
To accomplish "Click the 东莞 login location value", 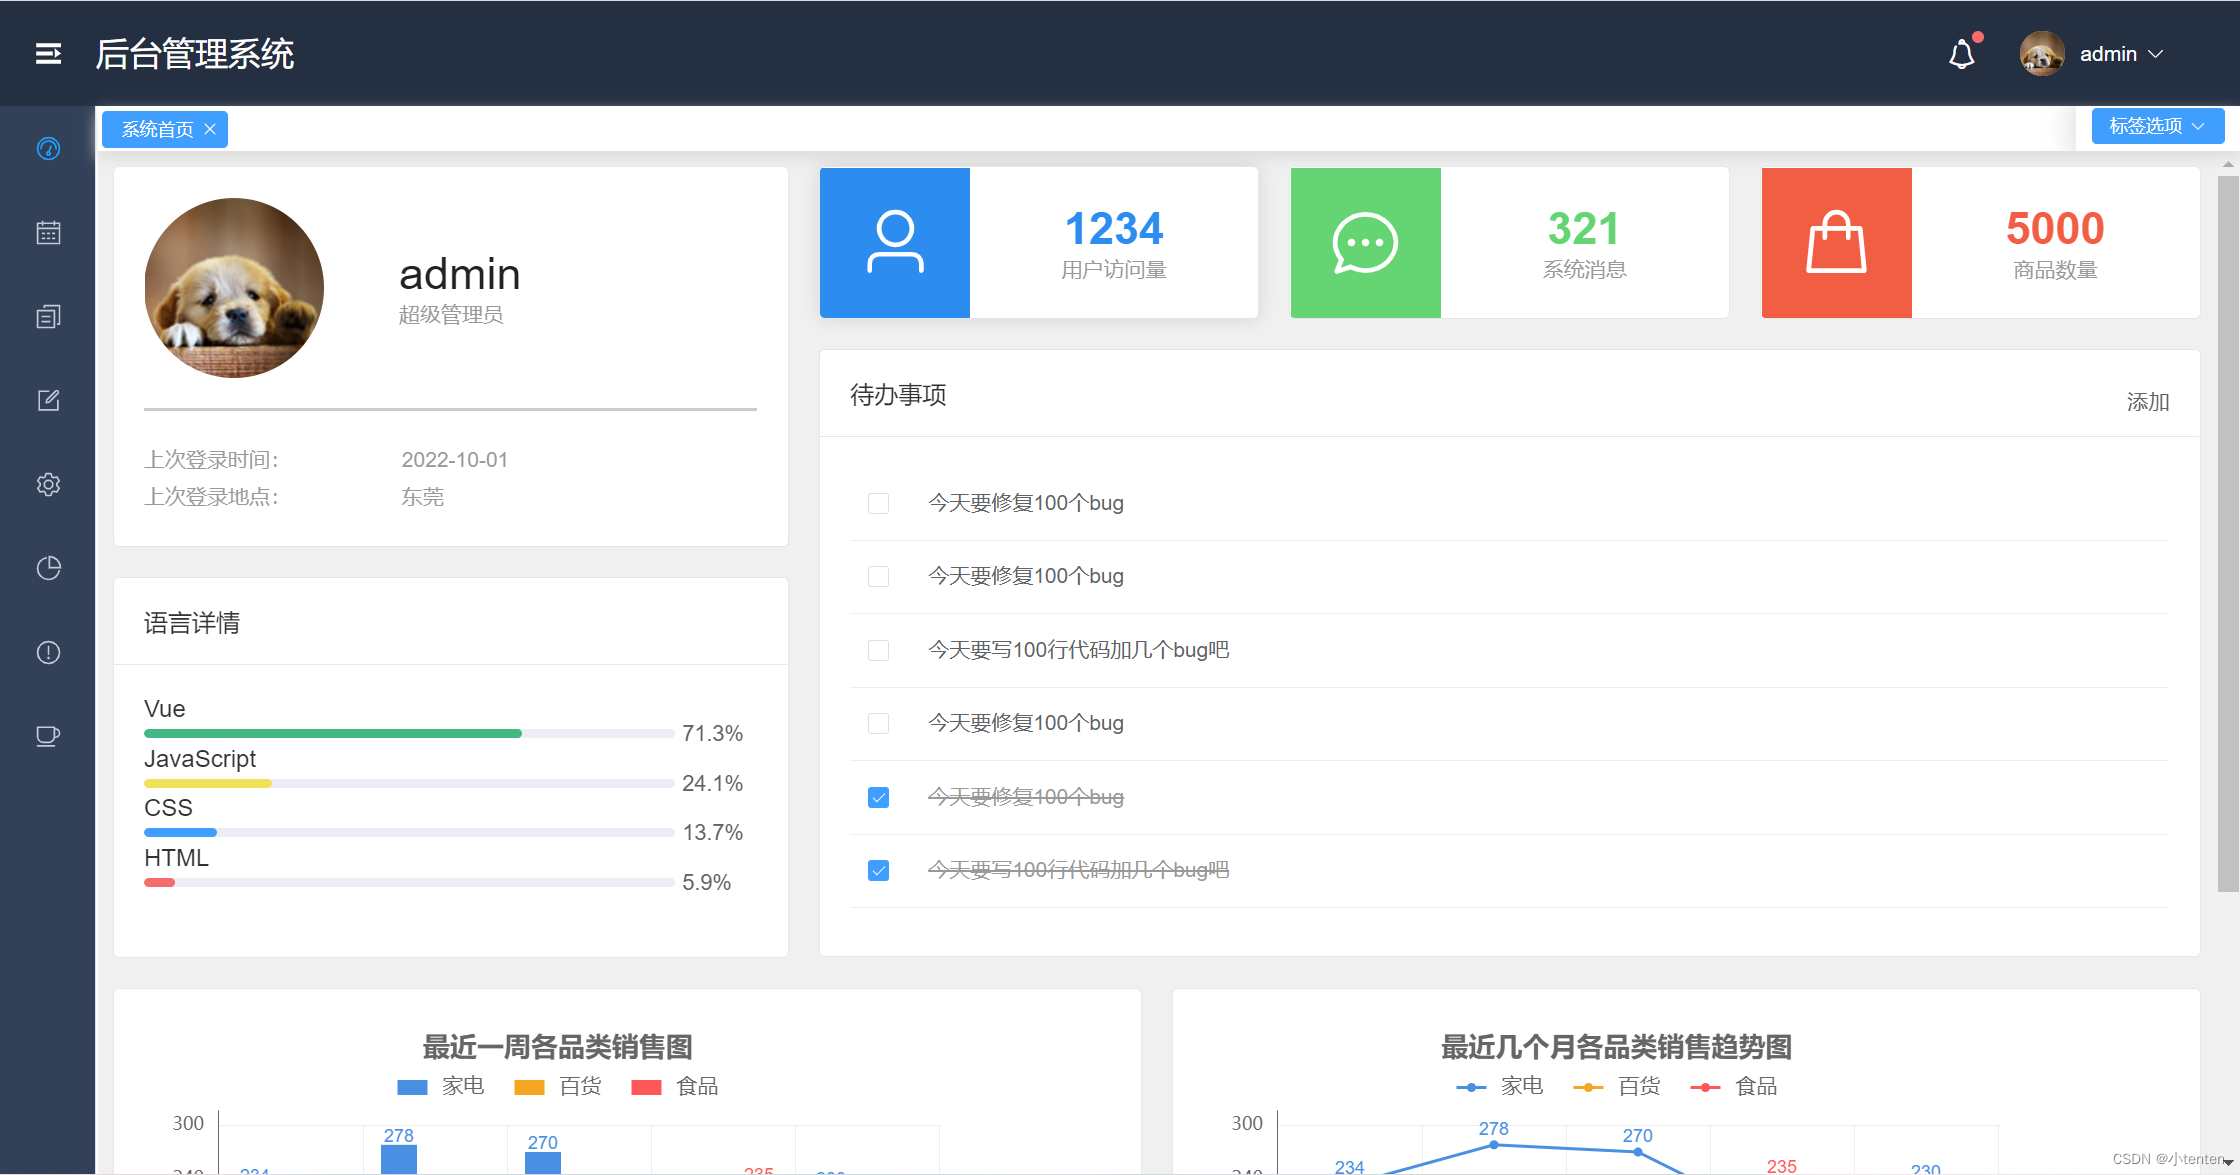I will tap(422, 497).
